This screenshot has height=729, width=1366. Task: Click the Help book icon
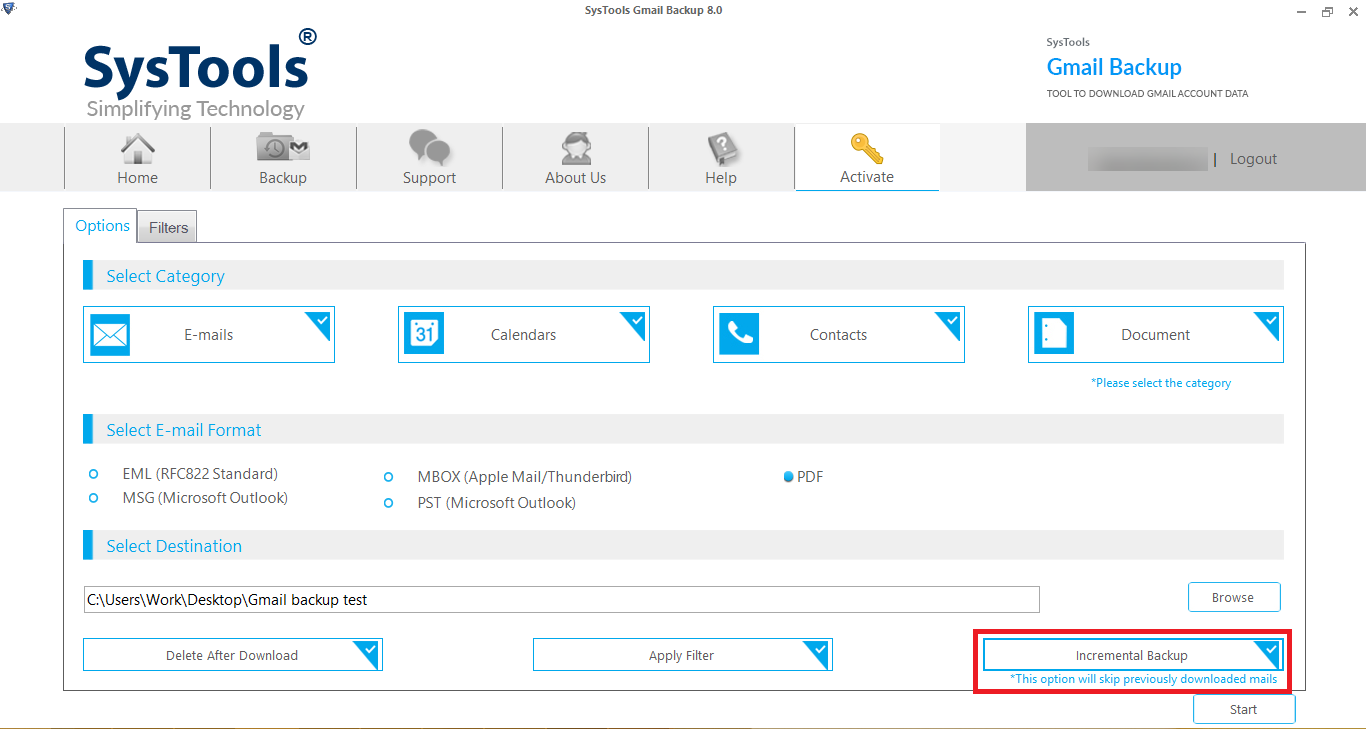721,148
